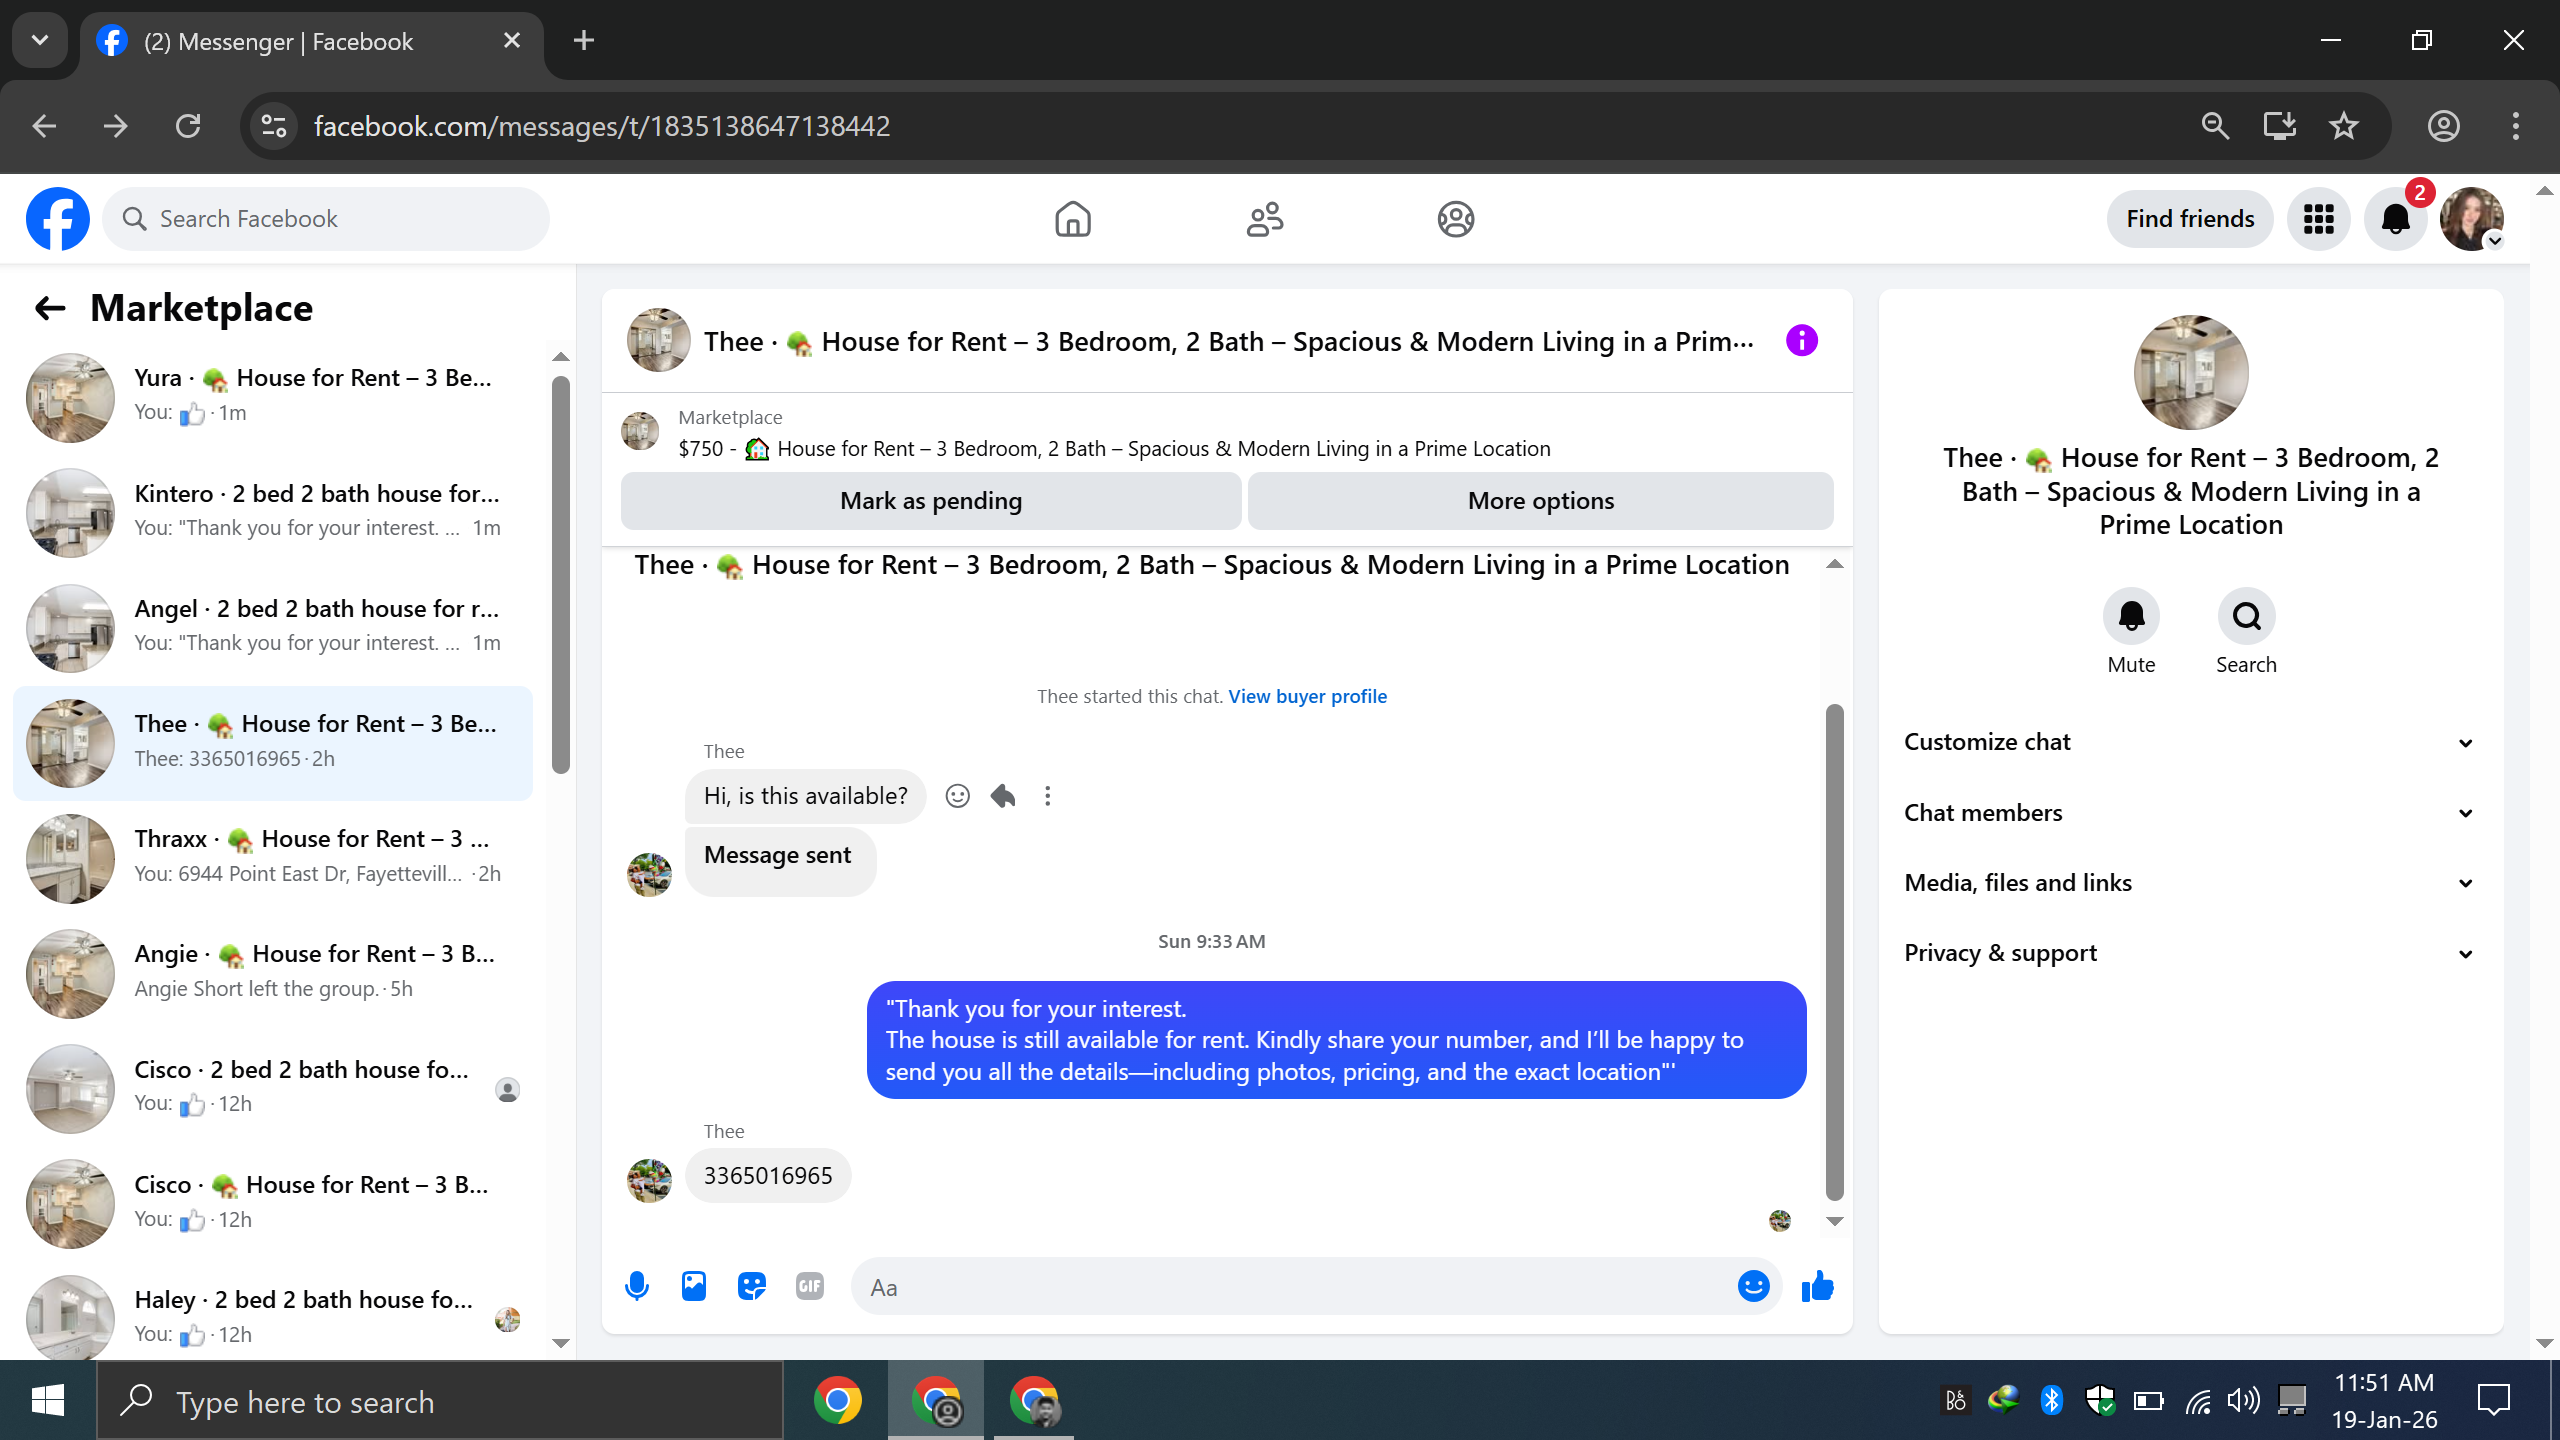
Task: Click the purple conversation information icon
Action: click(1801, 341)
